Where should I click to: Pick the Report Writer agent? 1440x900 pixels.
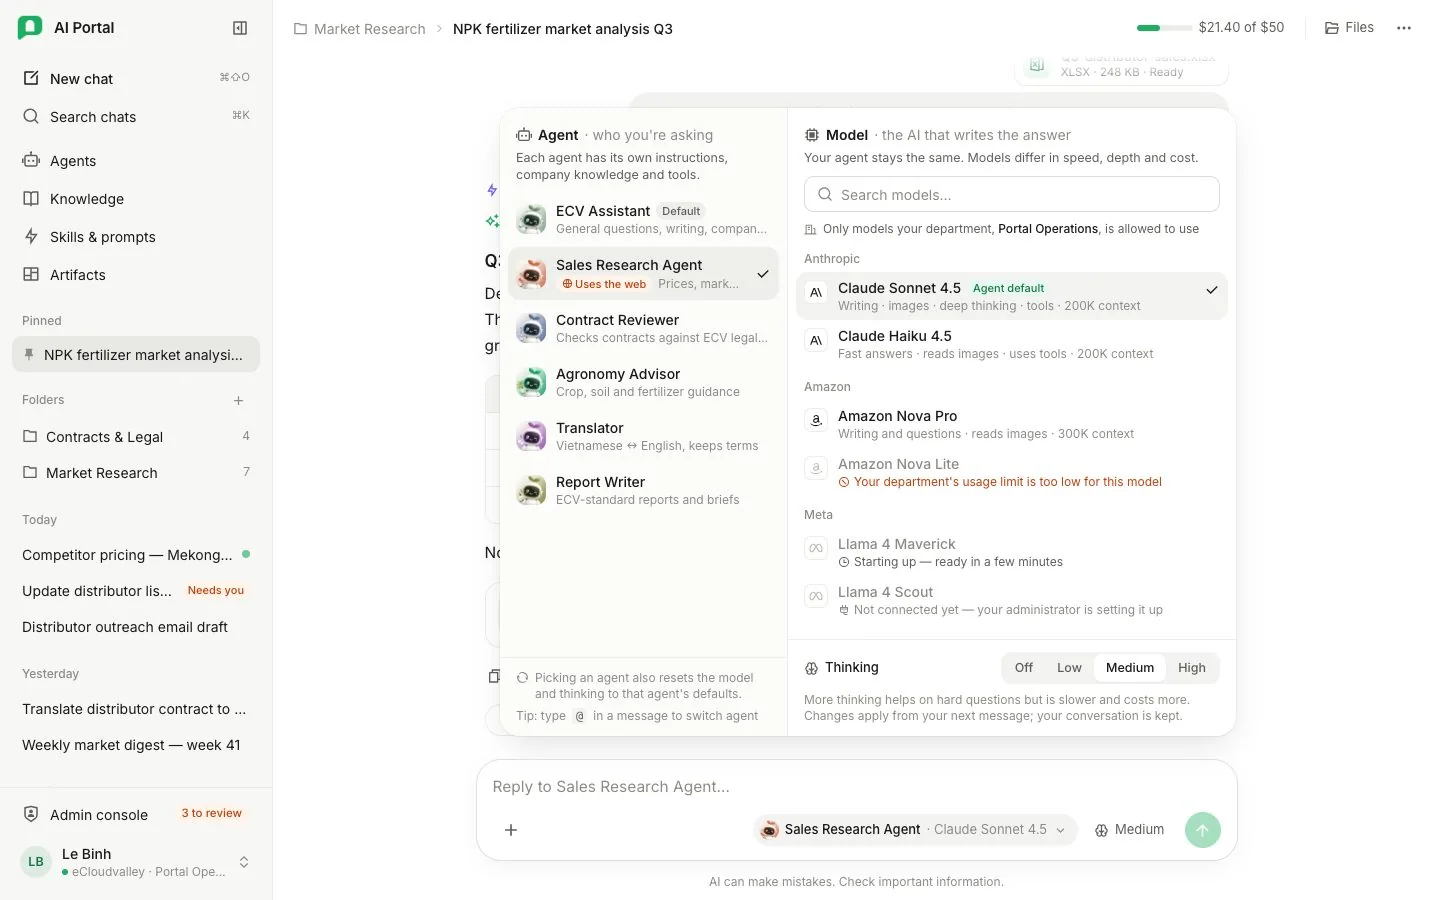click(643, 490)
